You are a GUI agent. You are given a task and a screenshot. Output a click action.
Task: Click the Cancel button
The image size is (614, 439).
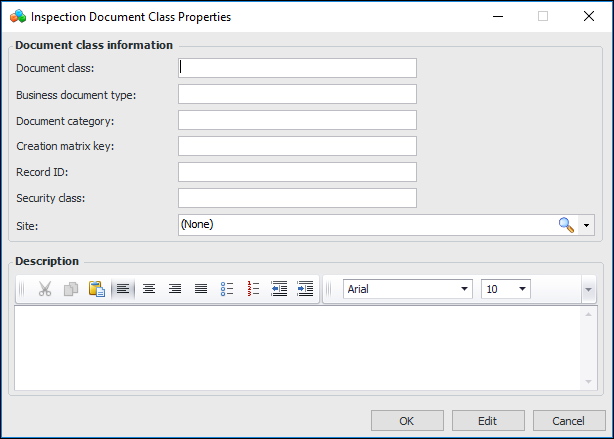[x=568, y=421]
